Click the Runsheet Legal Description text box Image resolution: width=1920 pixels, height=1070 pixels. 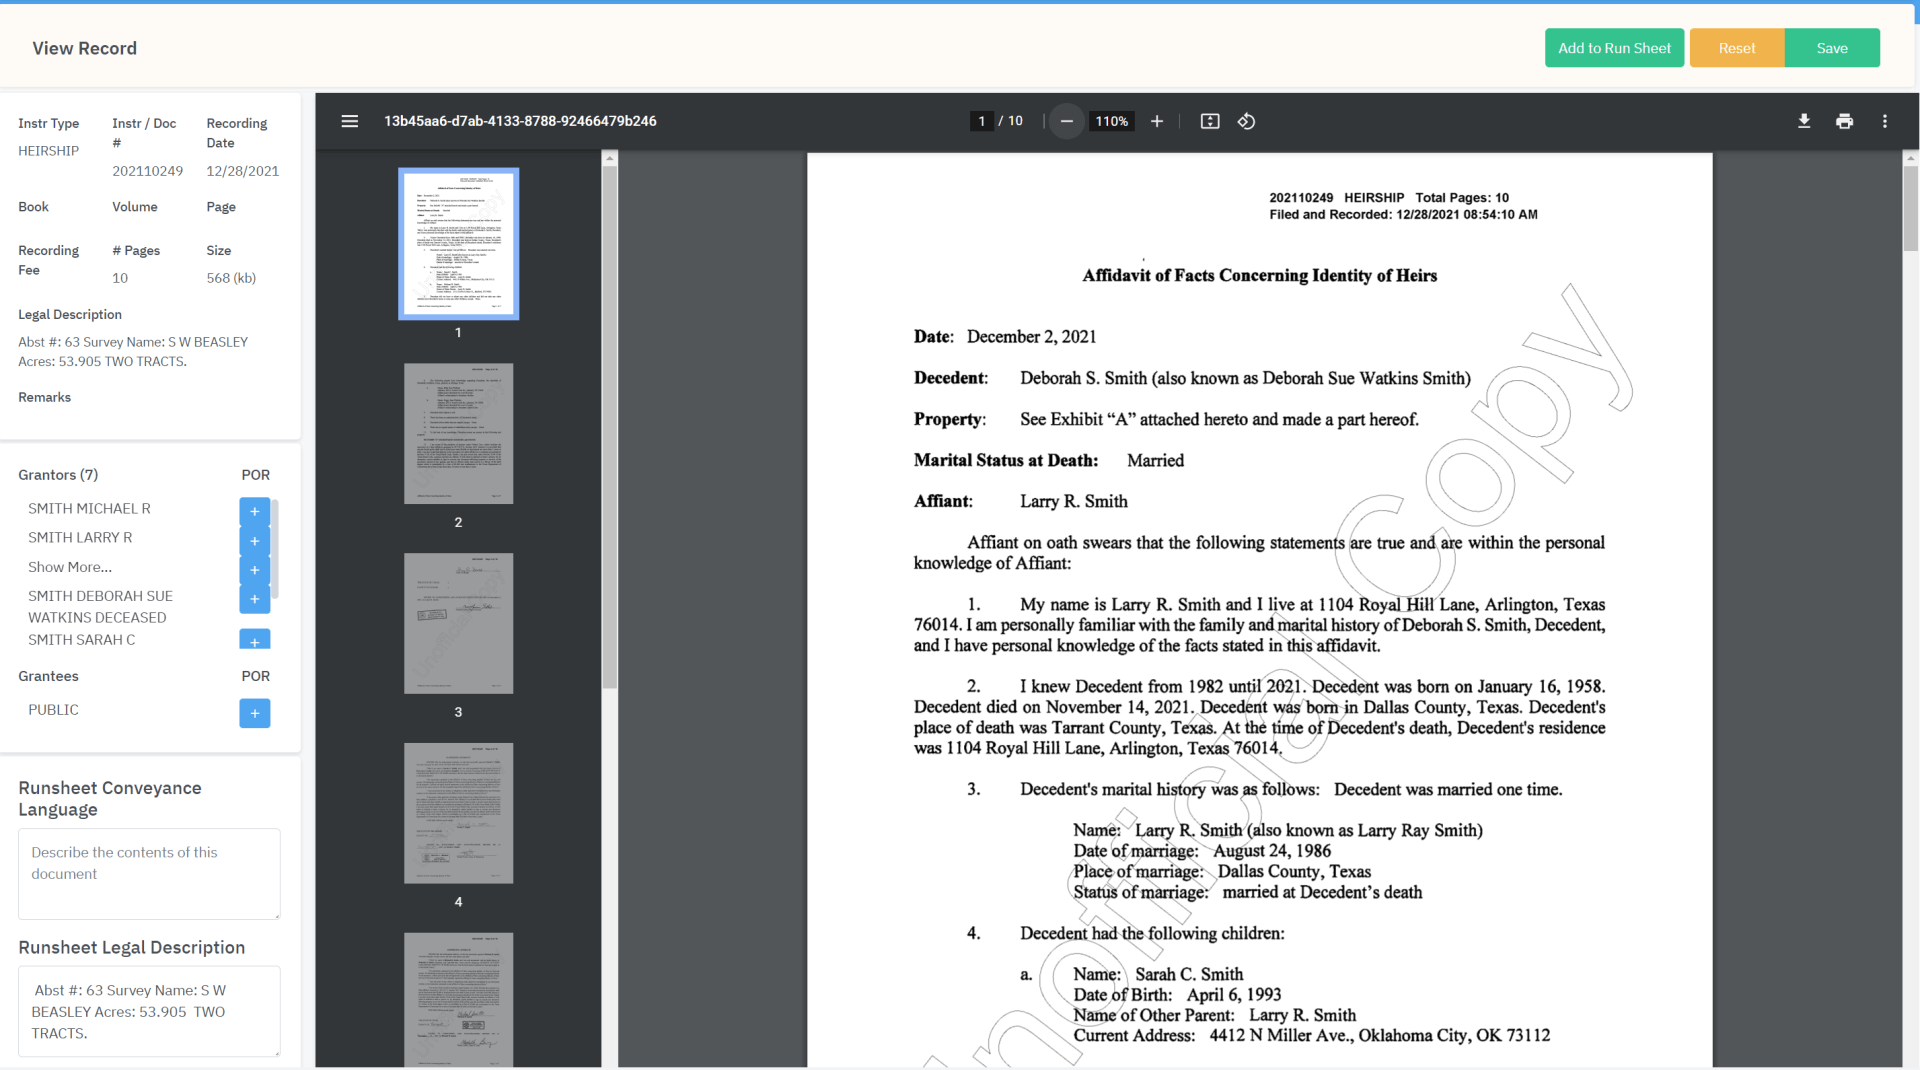click(x=149, y=1011)
